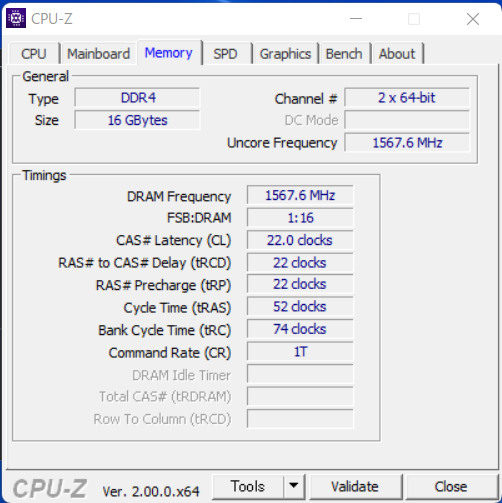The image size is (502, 503).
Task: Close the window with the X icon
Action: coord(473,19)
